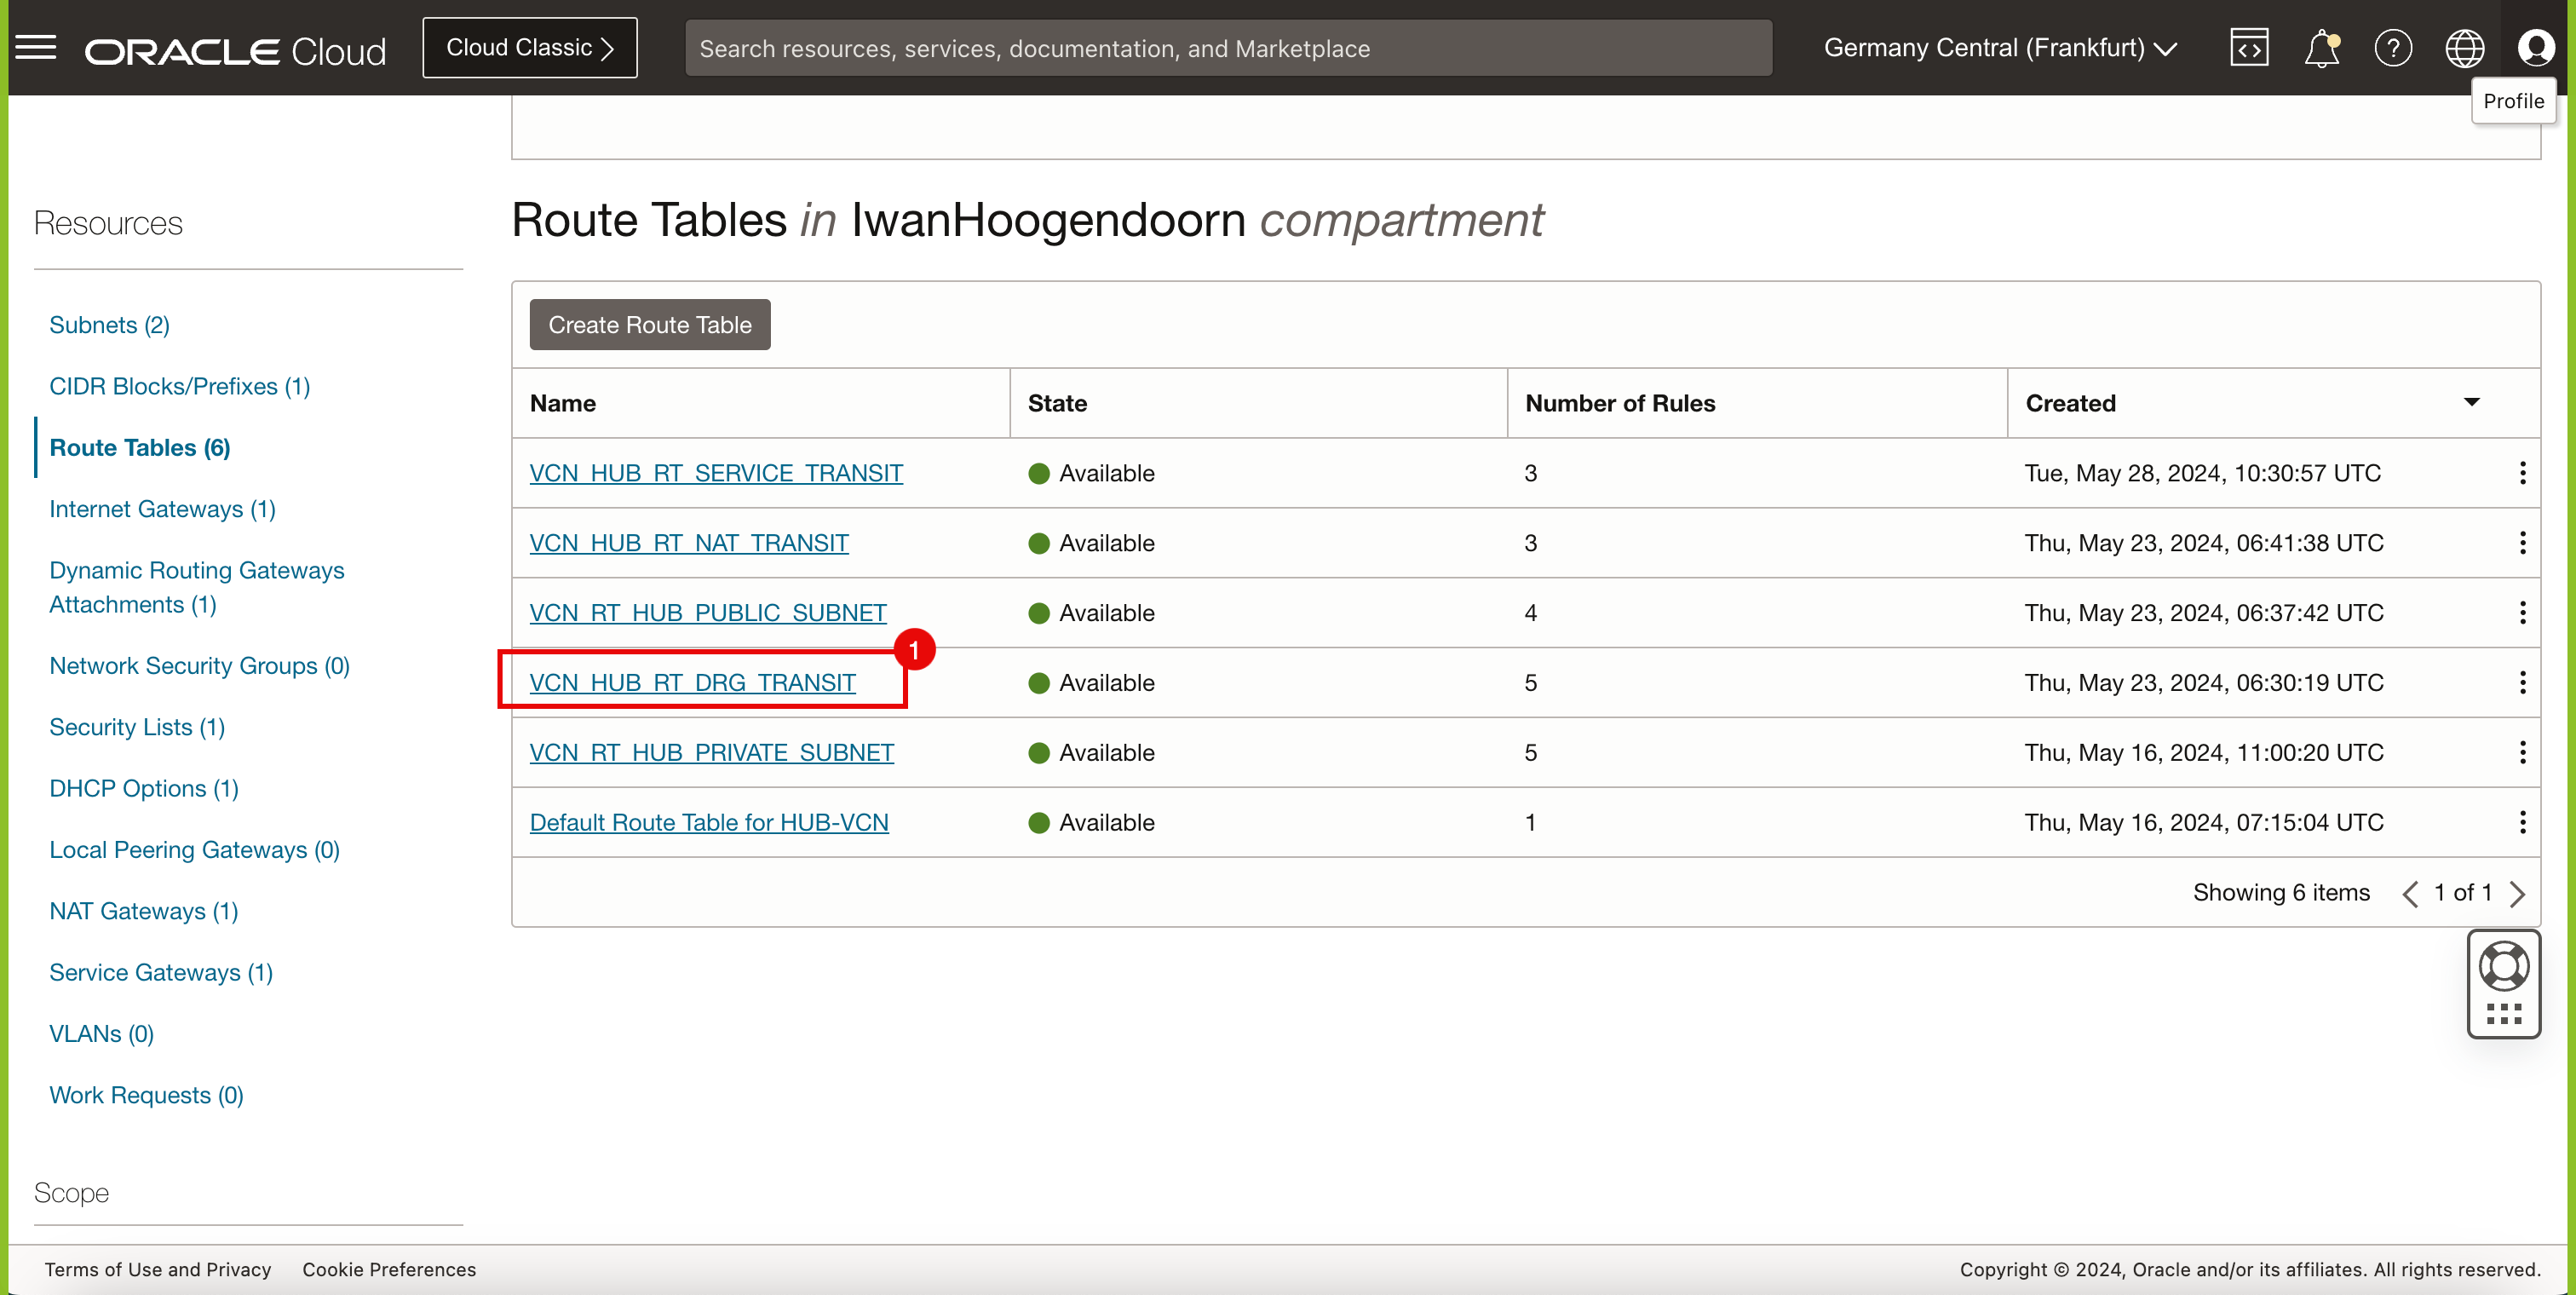The width and height of the screenshot is (2576, 1295).
Task: Click the Create Route Table button
Action: [651, 324]
